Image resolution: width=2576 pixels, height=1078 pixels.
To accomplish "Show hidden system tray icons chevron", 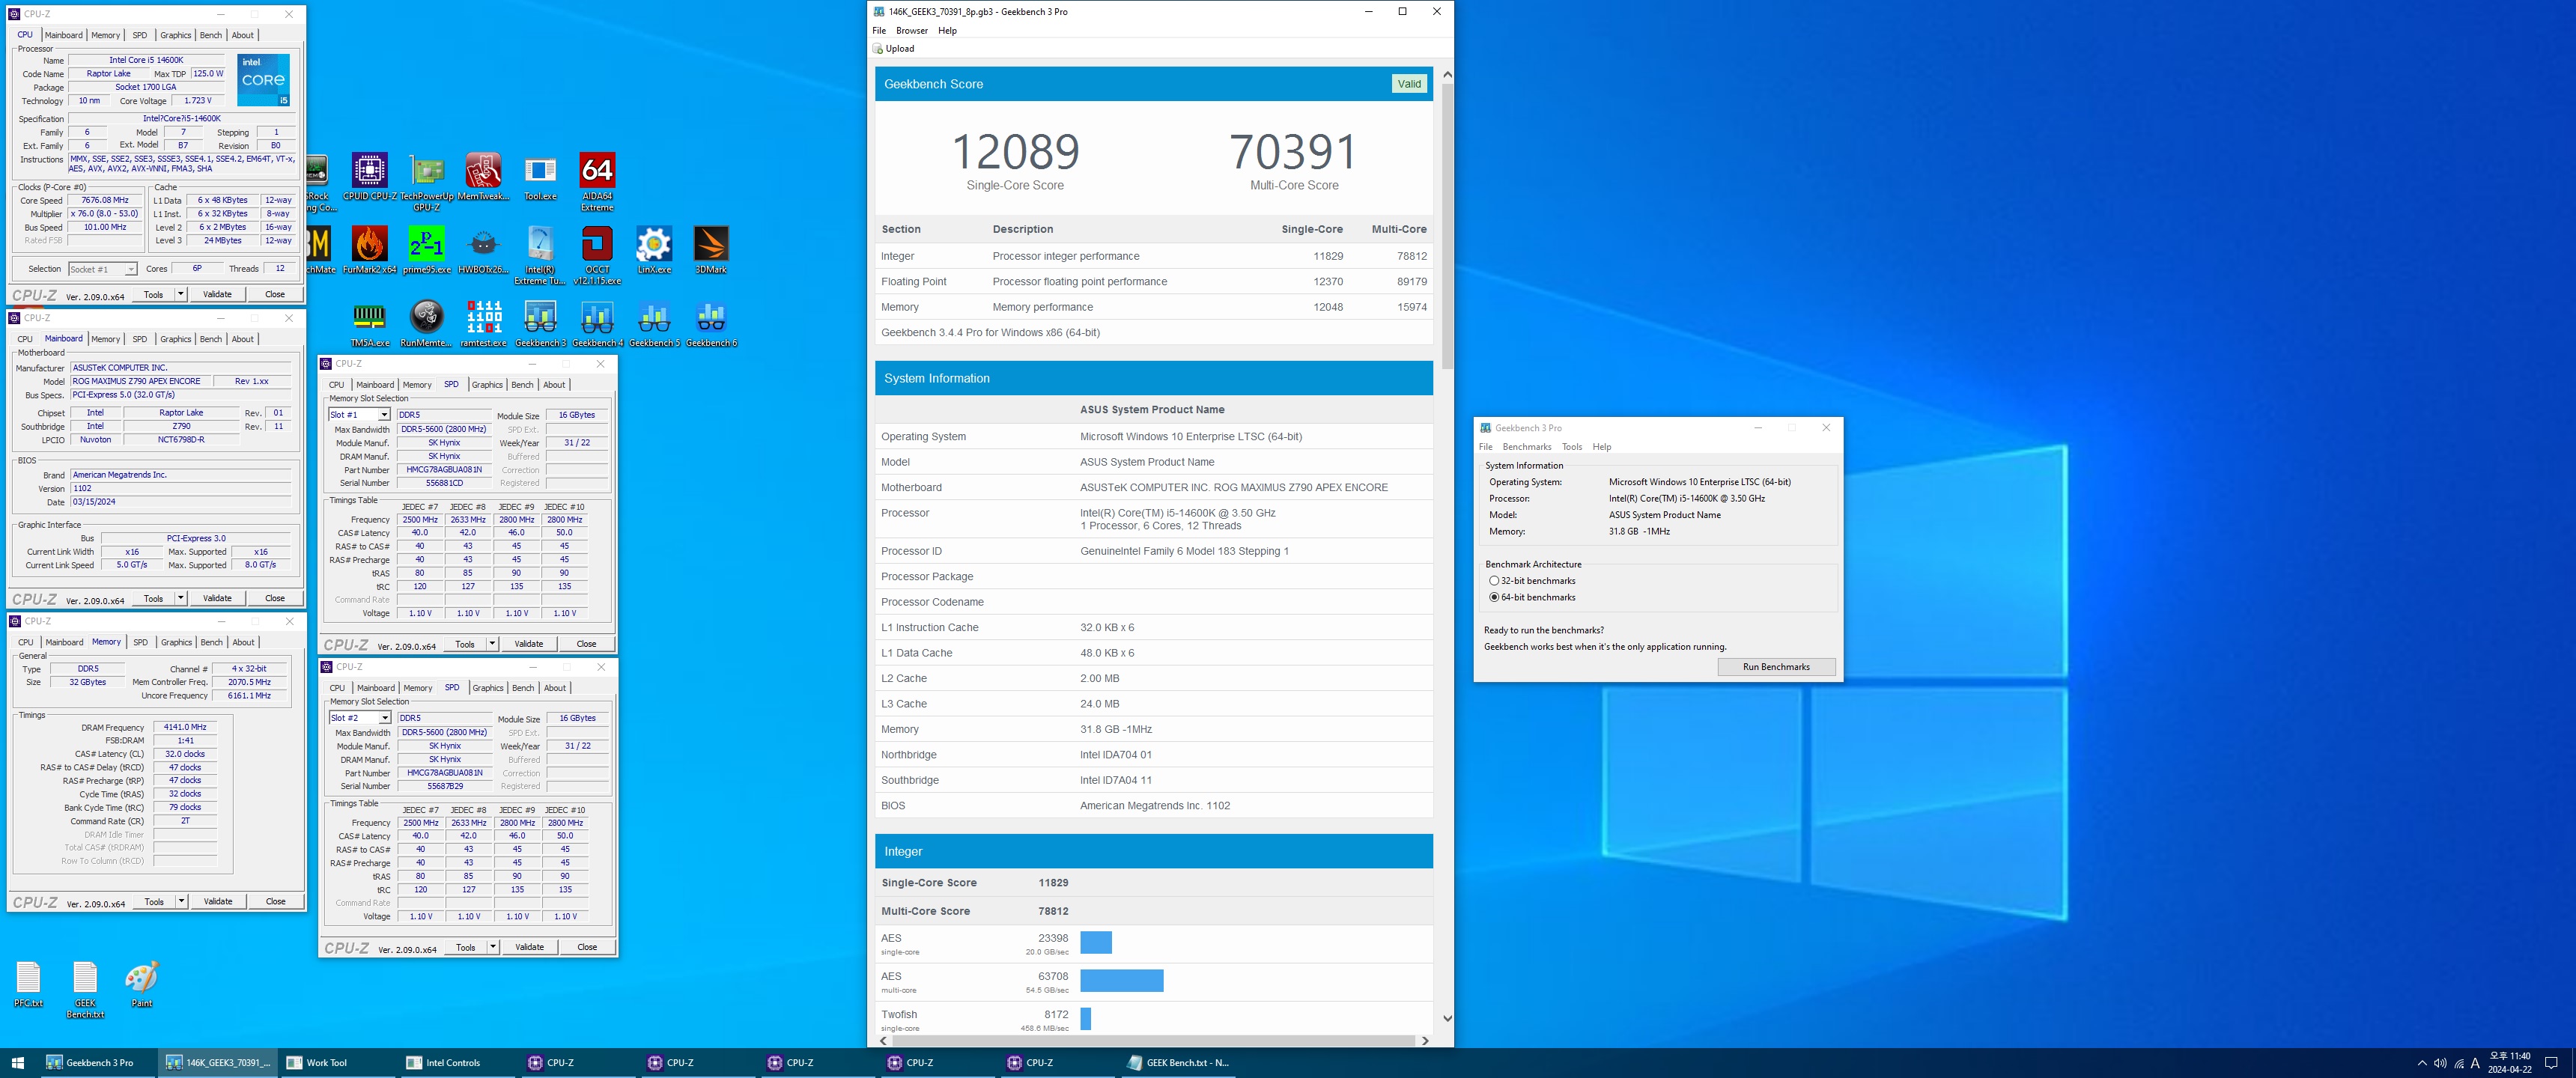I will (x=2422, y=1063).
